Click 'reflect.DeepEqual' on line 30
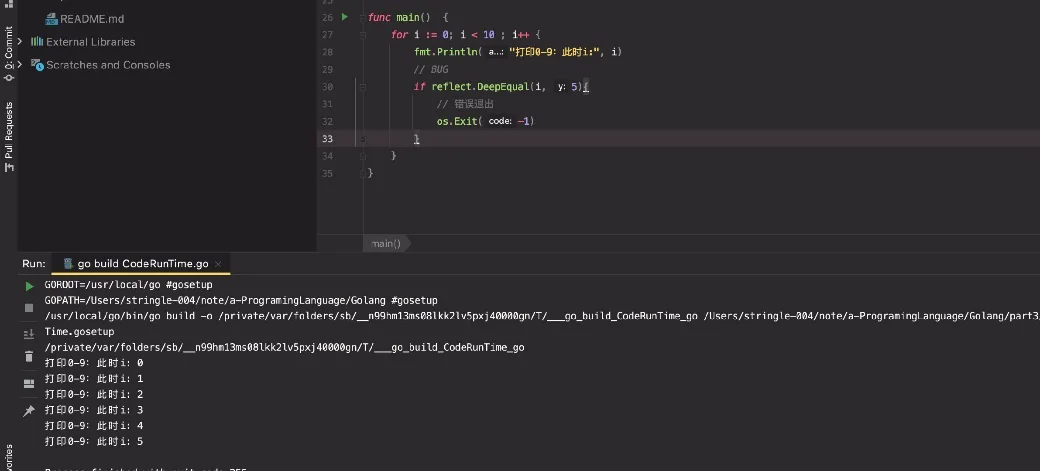Screen dimensions: 1040x471 click(481, 86)
